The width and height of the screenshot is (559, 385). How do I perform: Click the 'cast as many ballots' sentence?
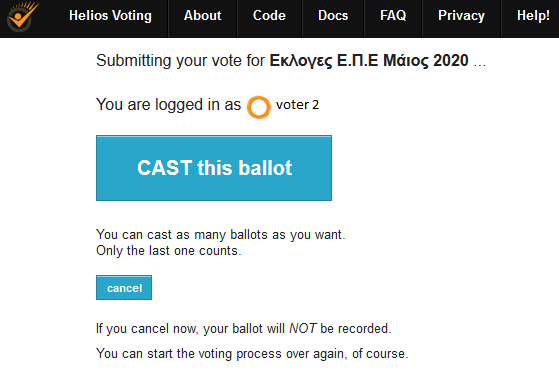tap(221, 235)
